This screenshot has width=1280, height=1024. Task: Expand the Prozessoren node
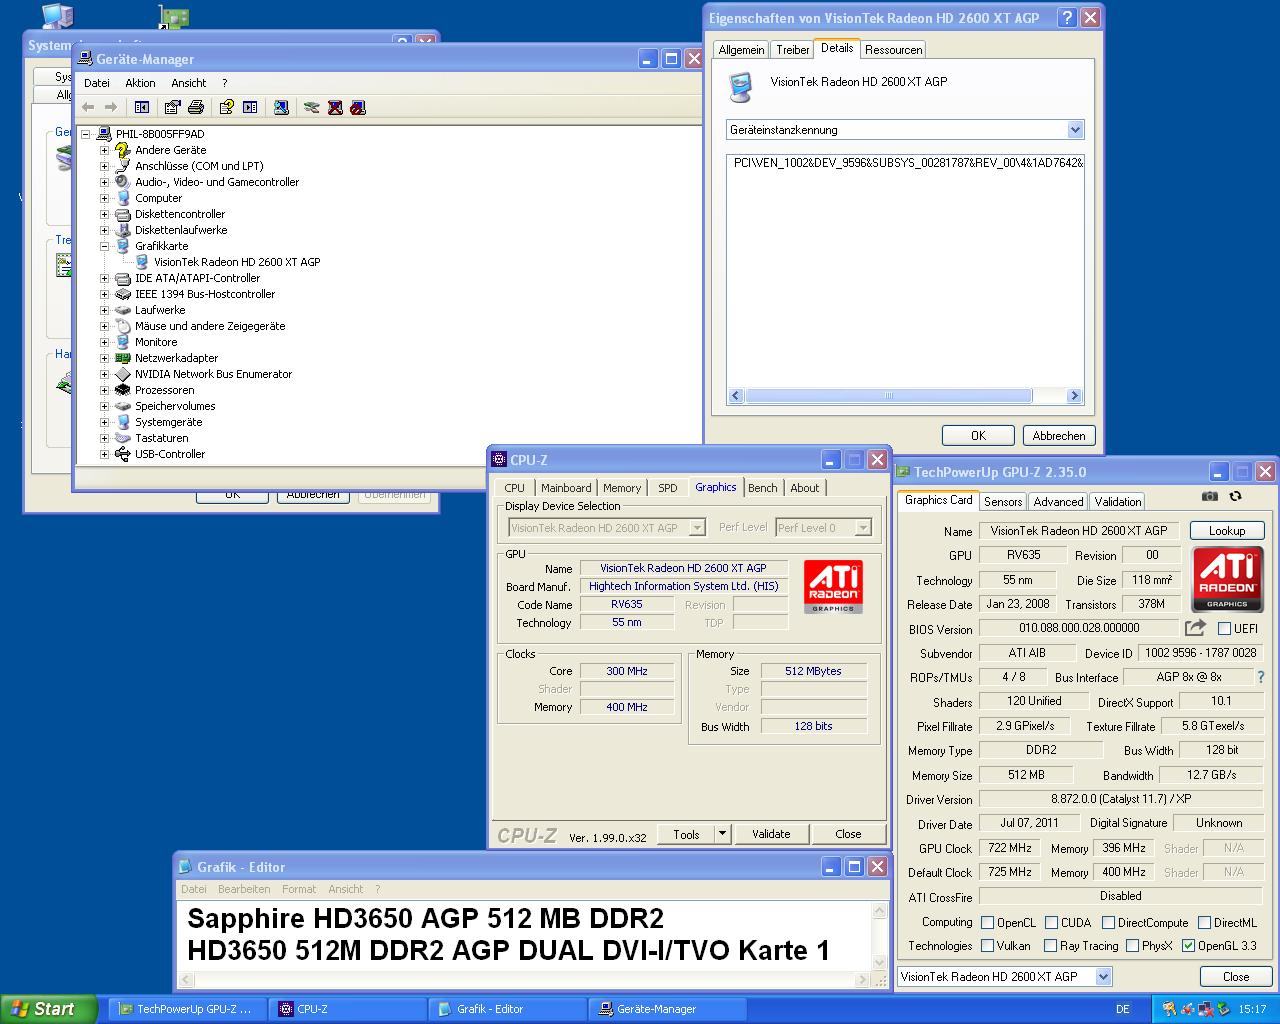tap(104, 390)
